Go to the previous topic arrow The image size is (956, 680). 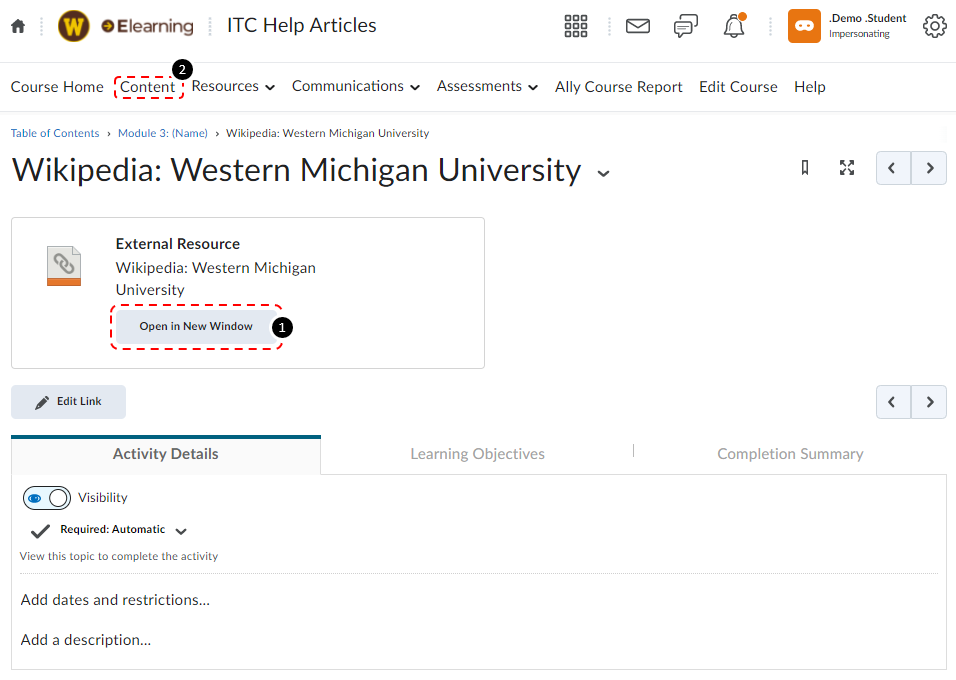pos(893,168)
